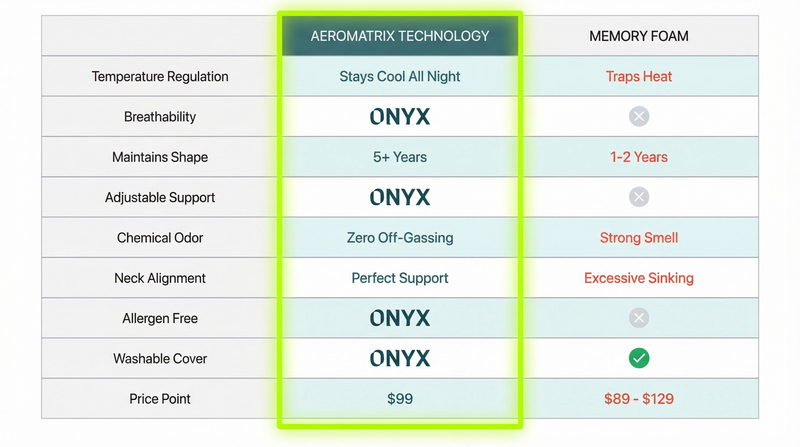
Task: Click the ONYX logo in Breathability row
Action: pyautogui.click(x=400, y=117)
